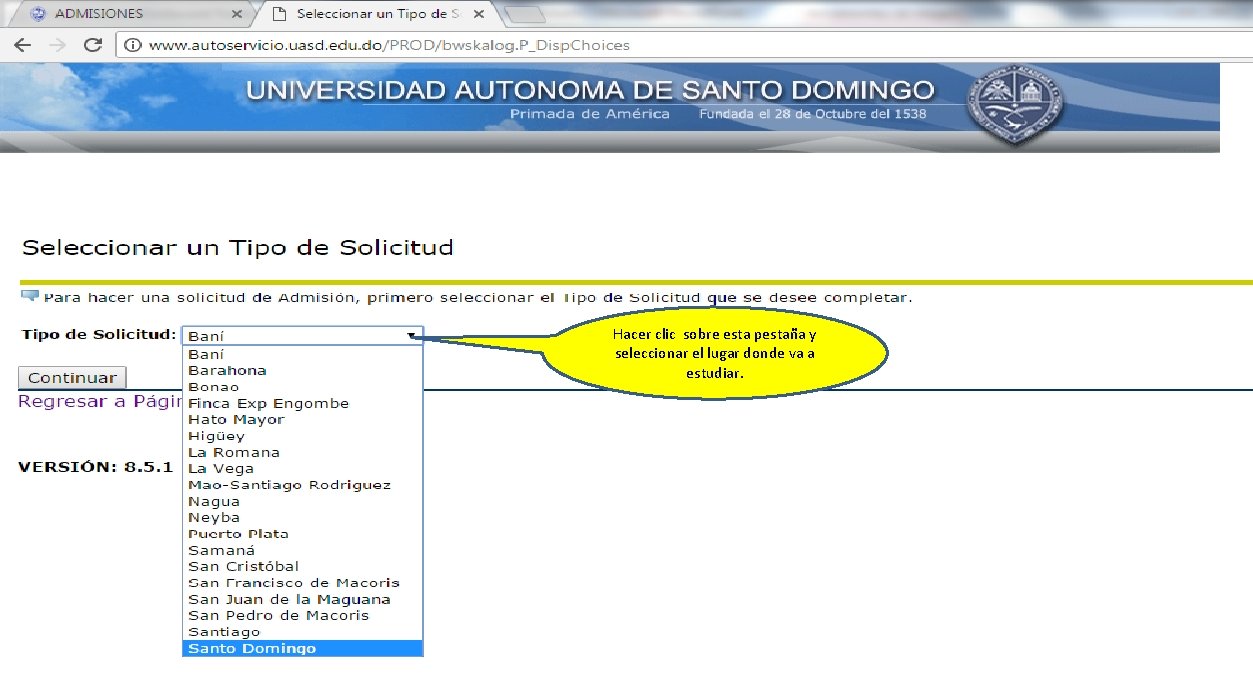Image resolution: width=1253 pixels, height=691 pixels.
Task: Click the ADMISIONES tab favicon
Action: pyautogui.click(x=38, y=14)
